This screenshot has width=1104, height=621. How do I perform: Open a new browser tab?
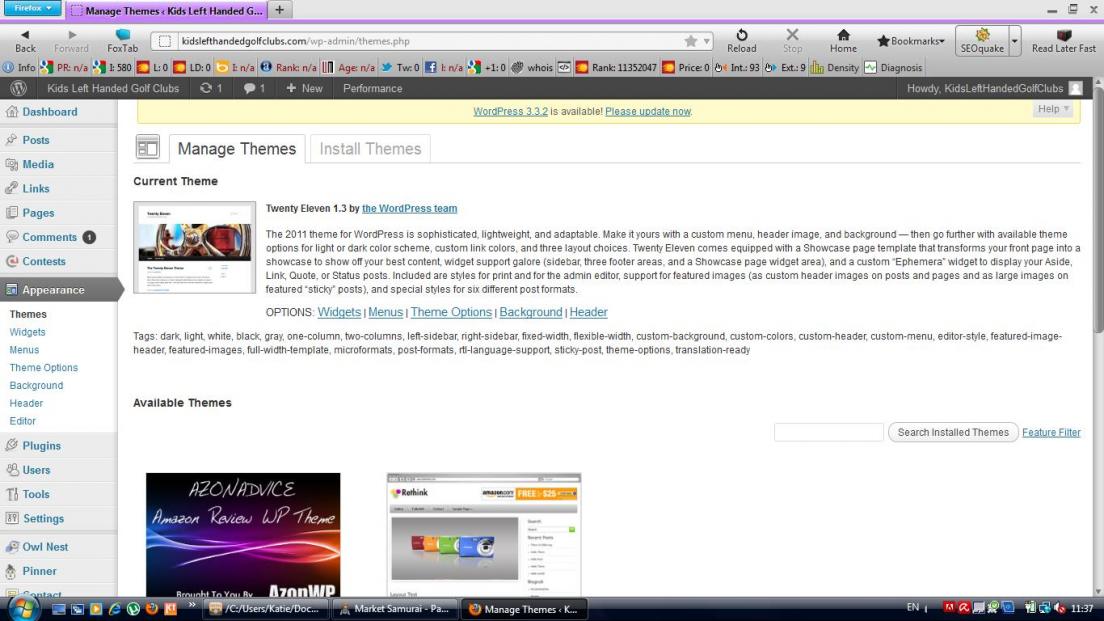(x=280, y=10)
